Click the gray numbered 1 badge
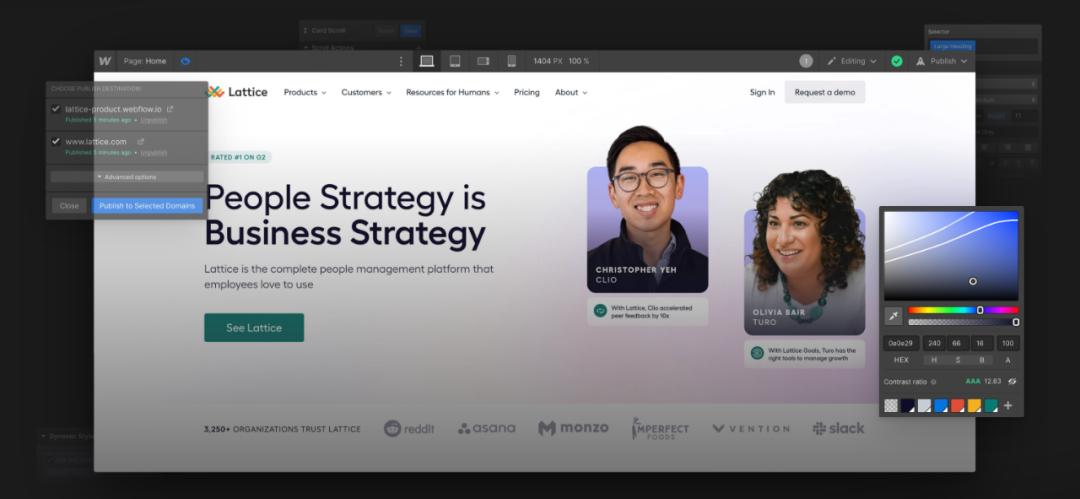The height and width of the screenshot is (499, 1080). coord(806,61)
